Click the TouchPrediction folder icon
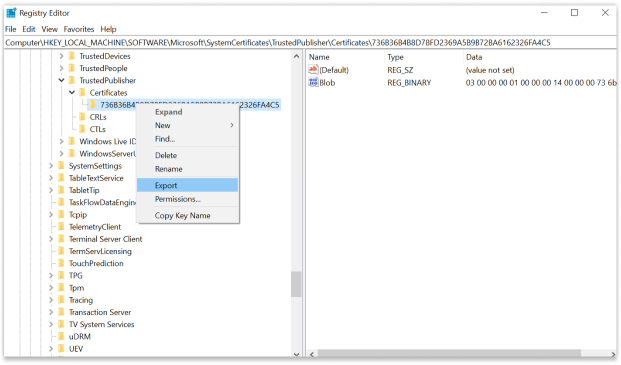Viewport: 621px width, 365px height. coord(61,263)
